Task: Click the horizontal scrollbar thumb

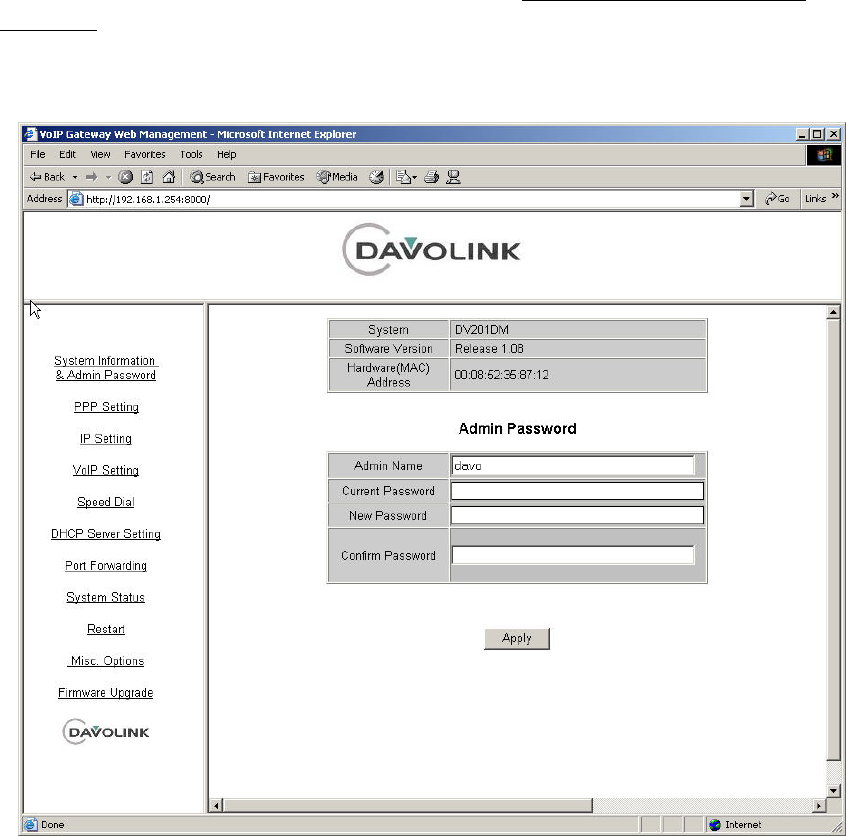Action: point(408,806)
